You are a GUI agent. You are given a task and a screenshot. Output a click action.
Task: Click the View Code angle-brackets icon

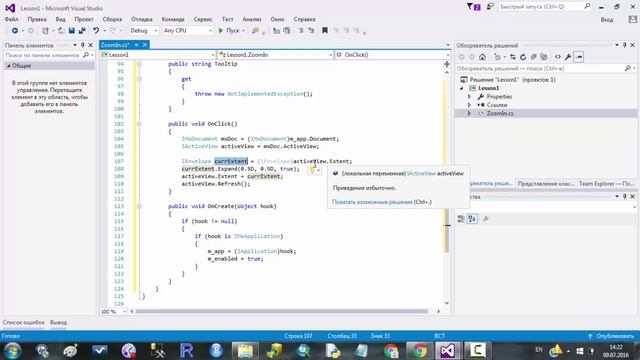558,57
